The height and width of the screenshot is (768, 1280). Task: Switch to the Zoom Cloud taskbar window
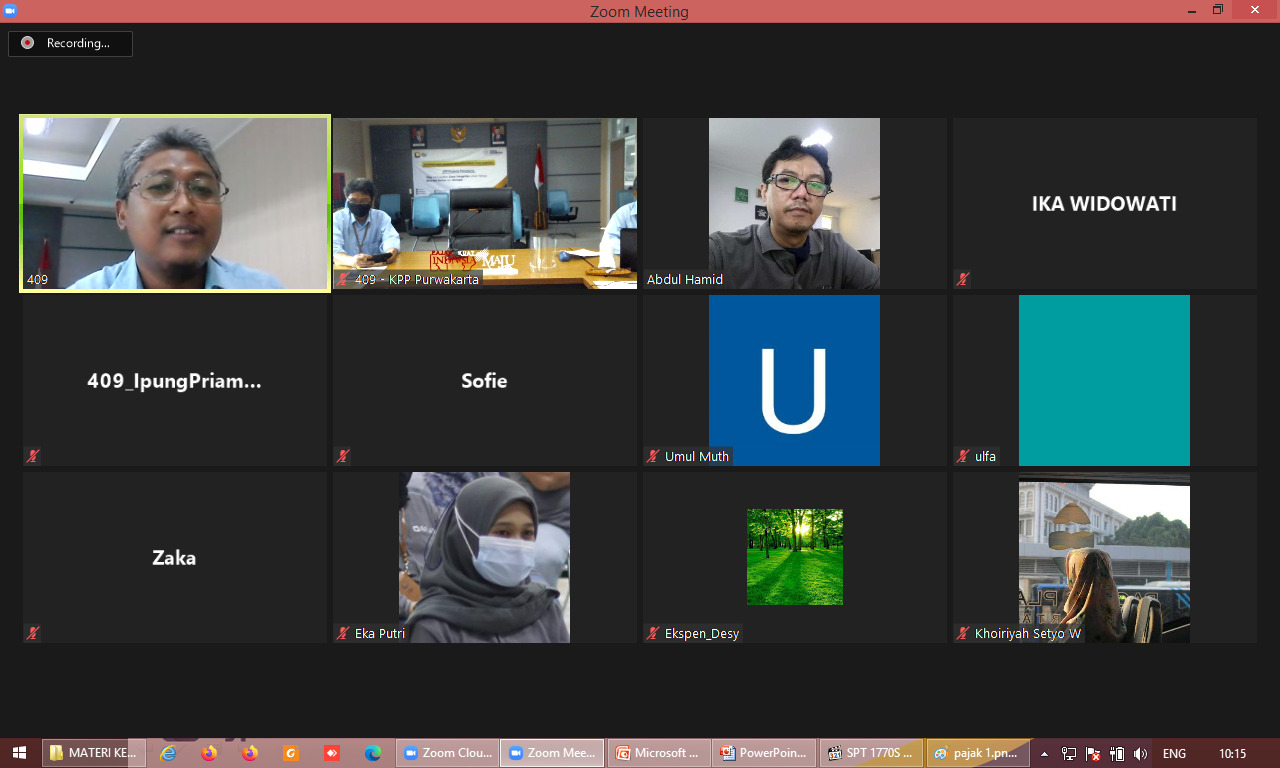click(446, 753)
